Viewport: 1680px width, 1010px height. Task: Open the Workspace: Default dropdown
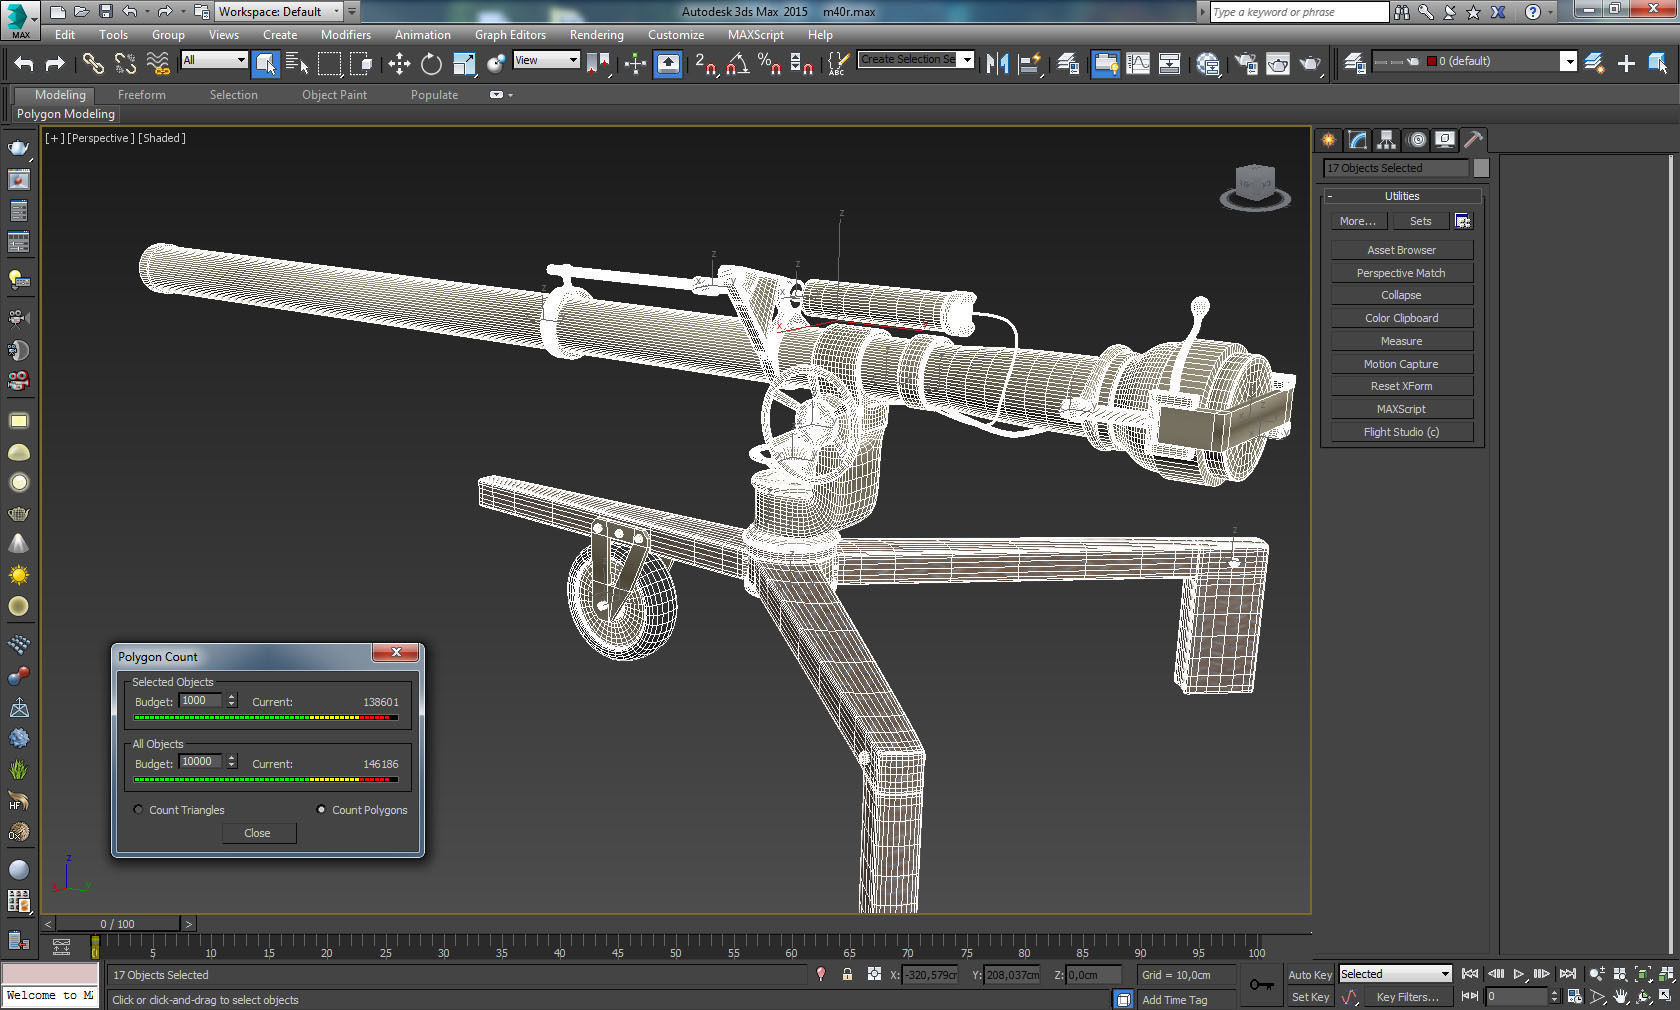(278, 12)
